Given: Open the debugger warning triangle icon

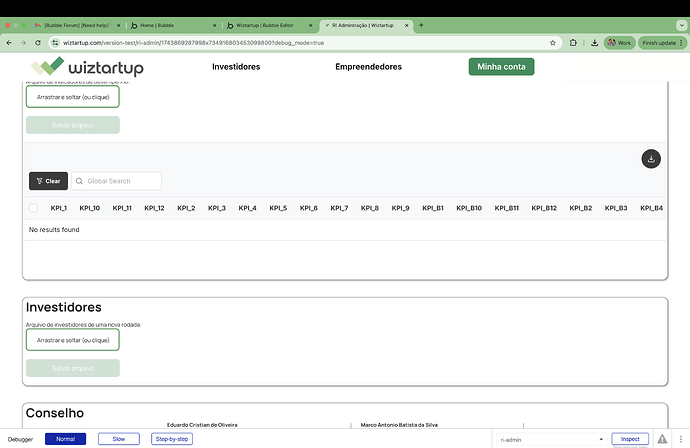Looking at the screenshot, I should click(662, 439).
